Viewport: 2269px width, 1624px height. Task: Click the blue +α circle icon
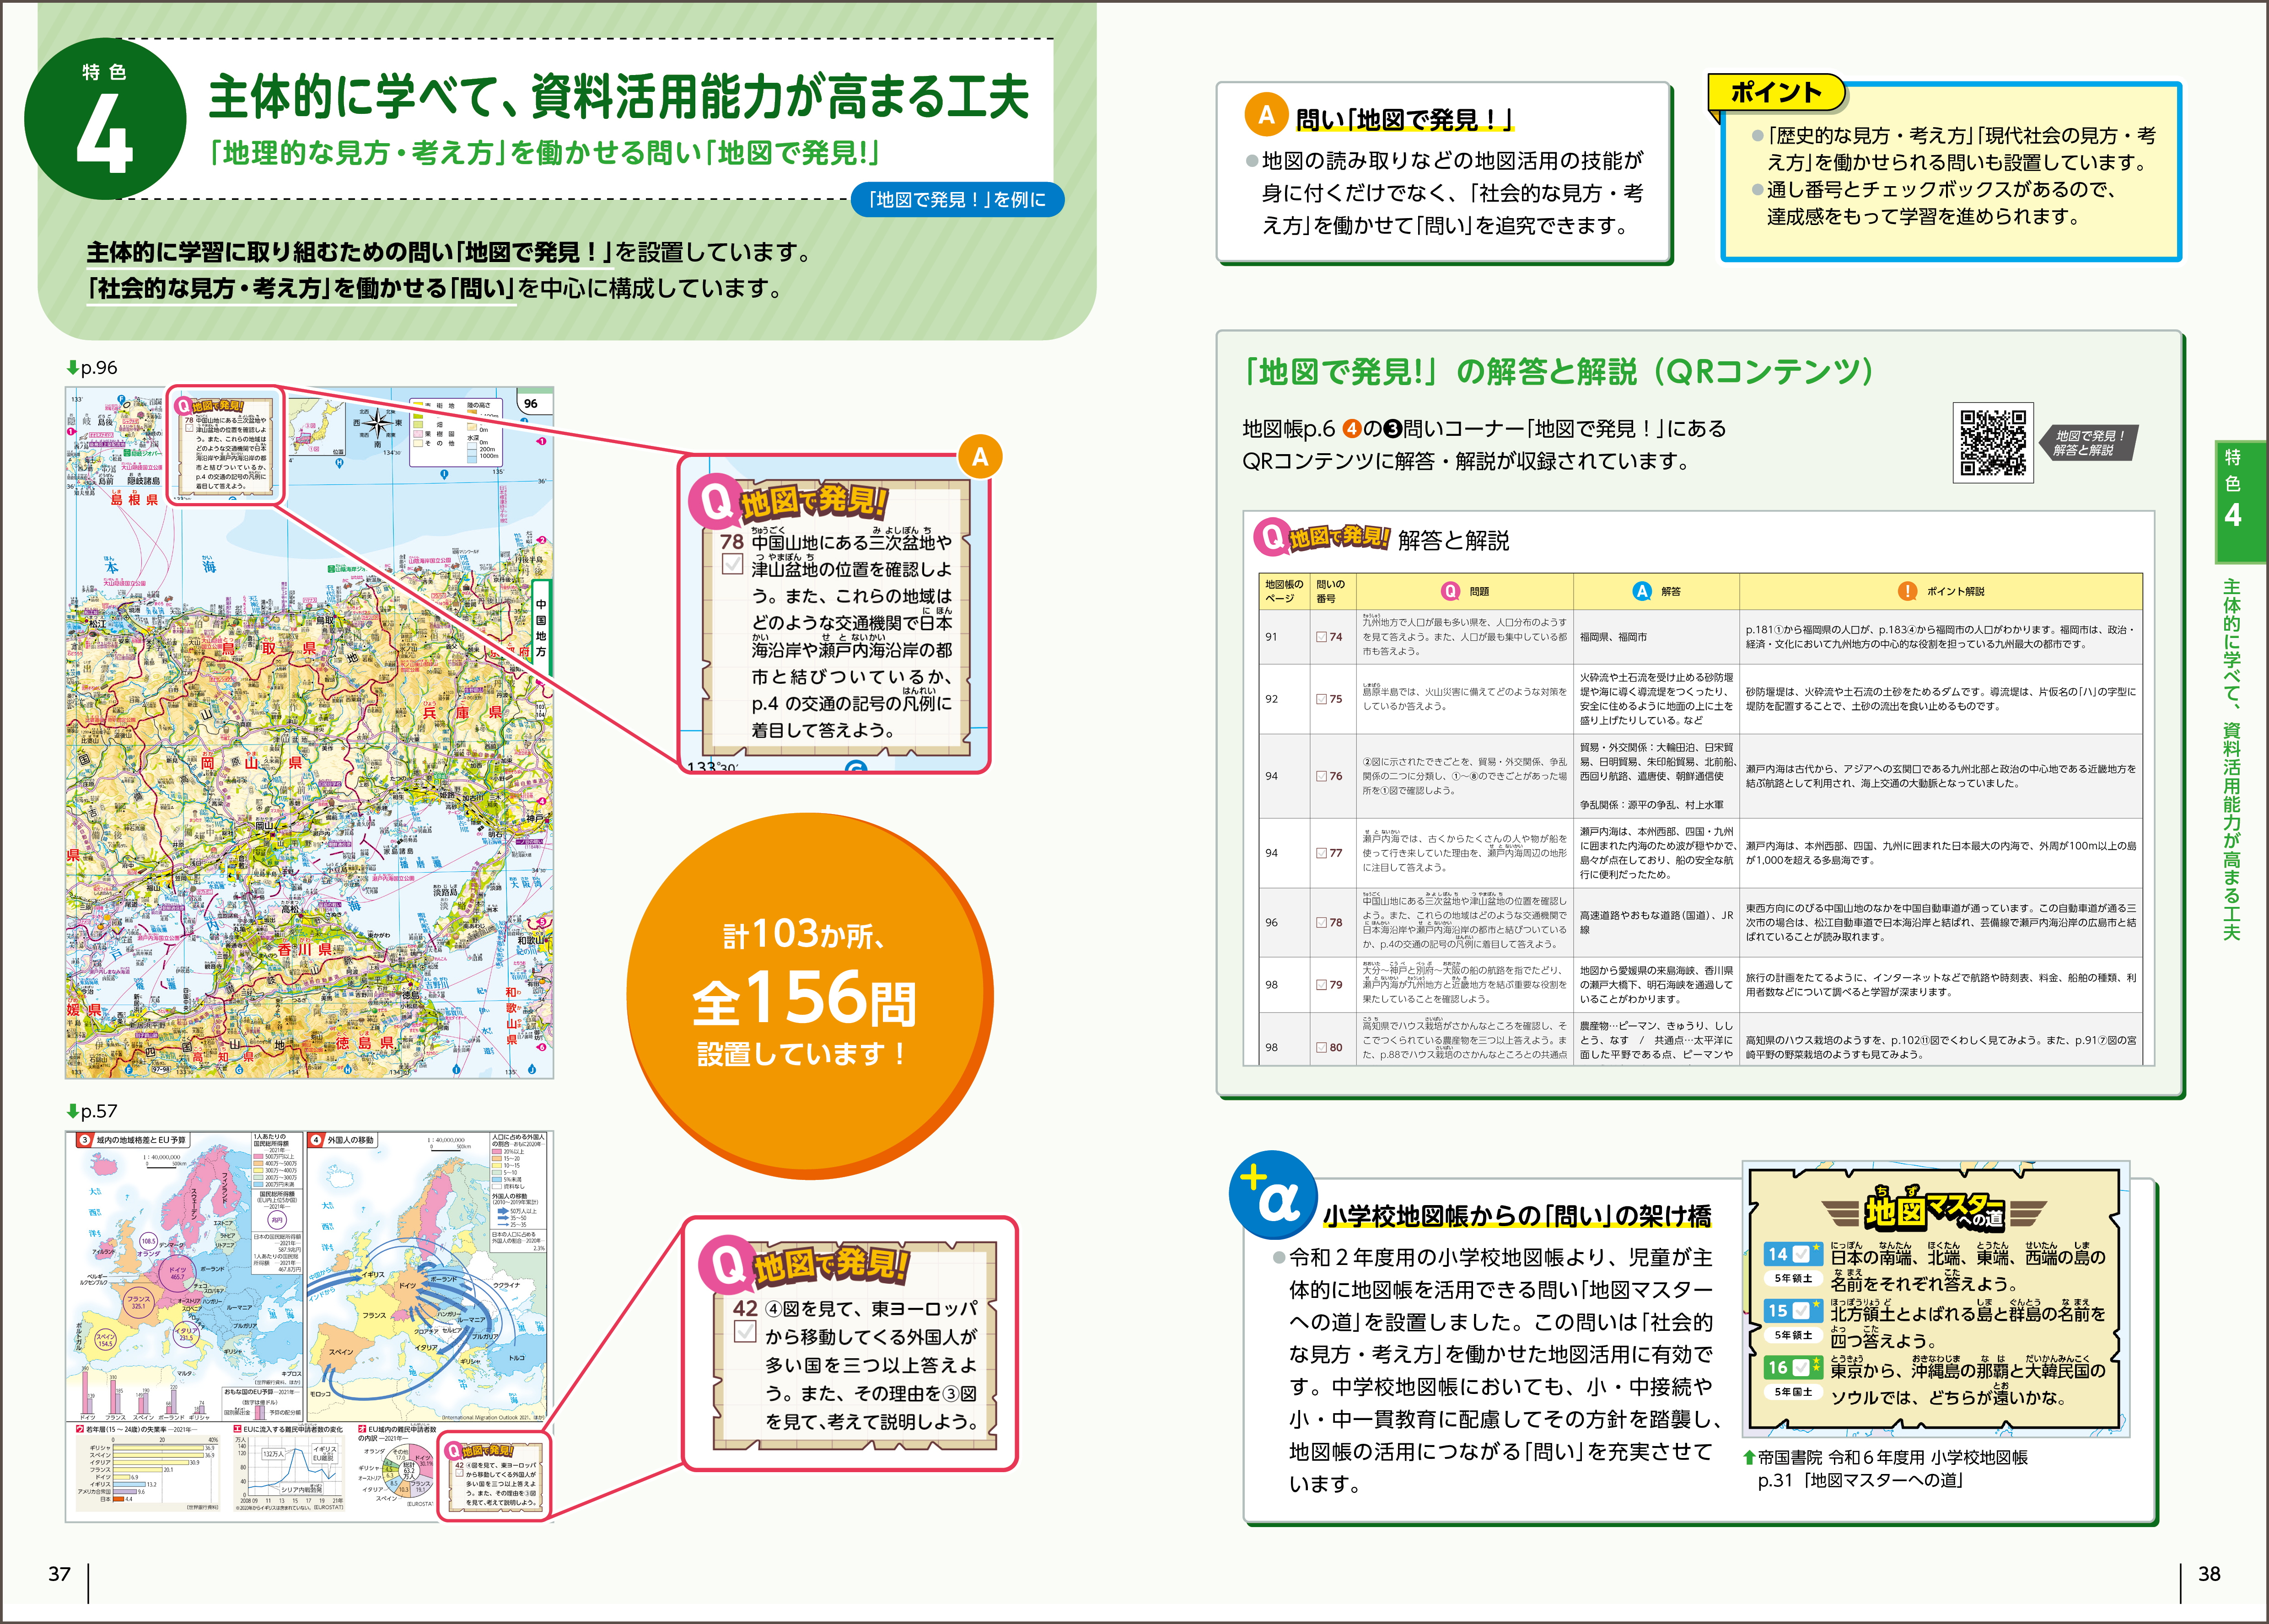tap(1273, 1195)
